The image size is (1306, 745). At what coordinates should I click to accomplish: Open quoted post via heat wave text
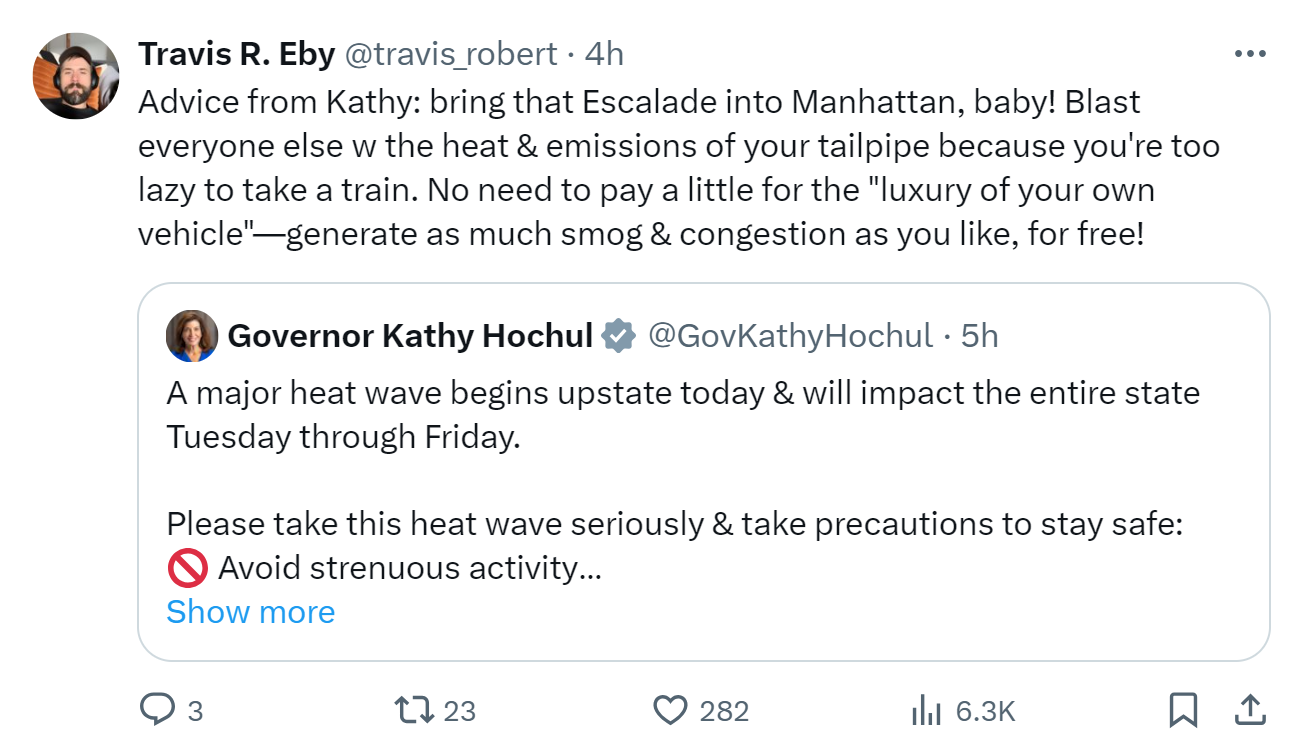point(683,393)
